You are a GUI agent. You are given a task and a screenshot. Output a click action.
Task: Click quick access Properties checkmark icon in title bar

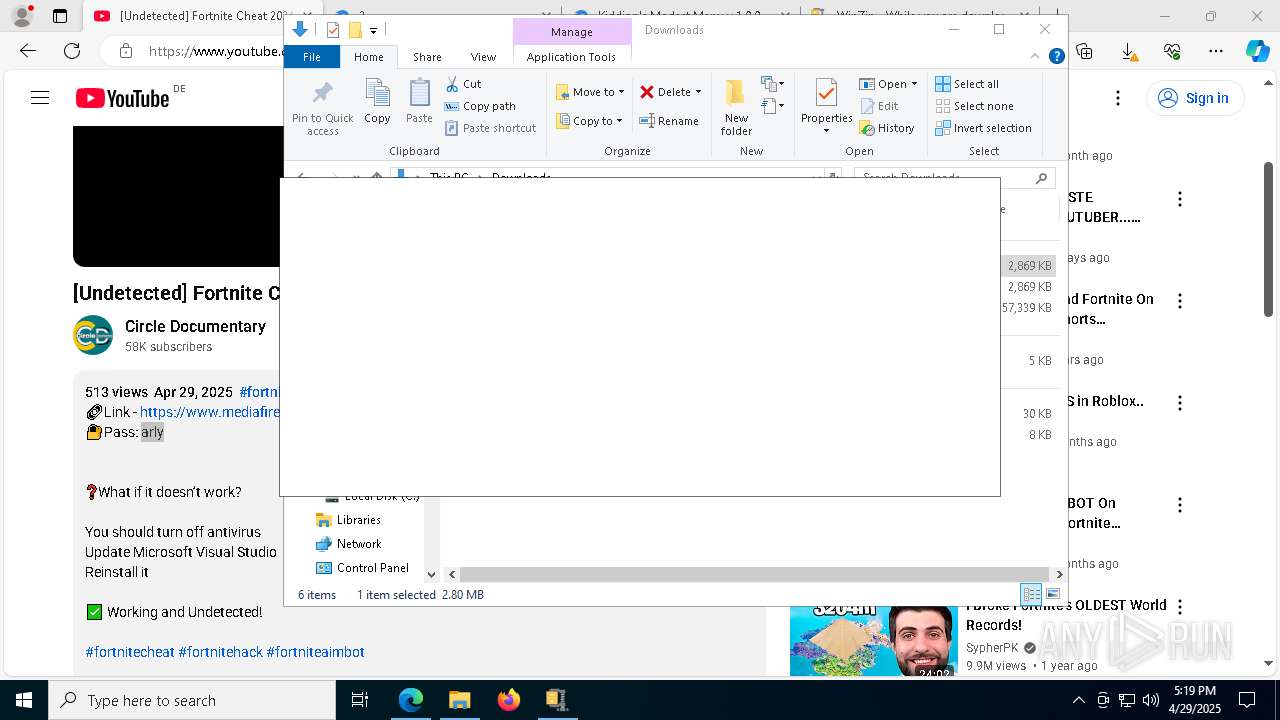click(x=333, y=30)
